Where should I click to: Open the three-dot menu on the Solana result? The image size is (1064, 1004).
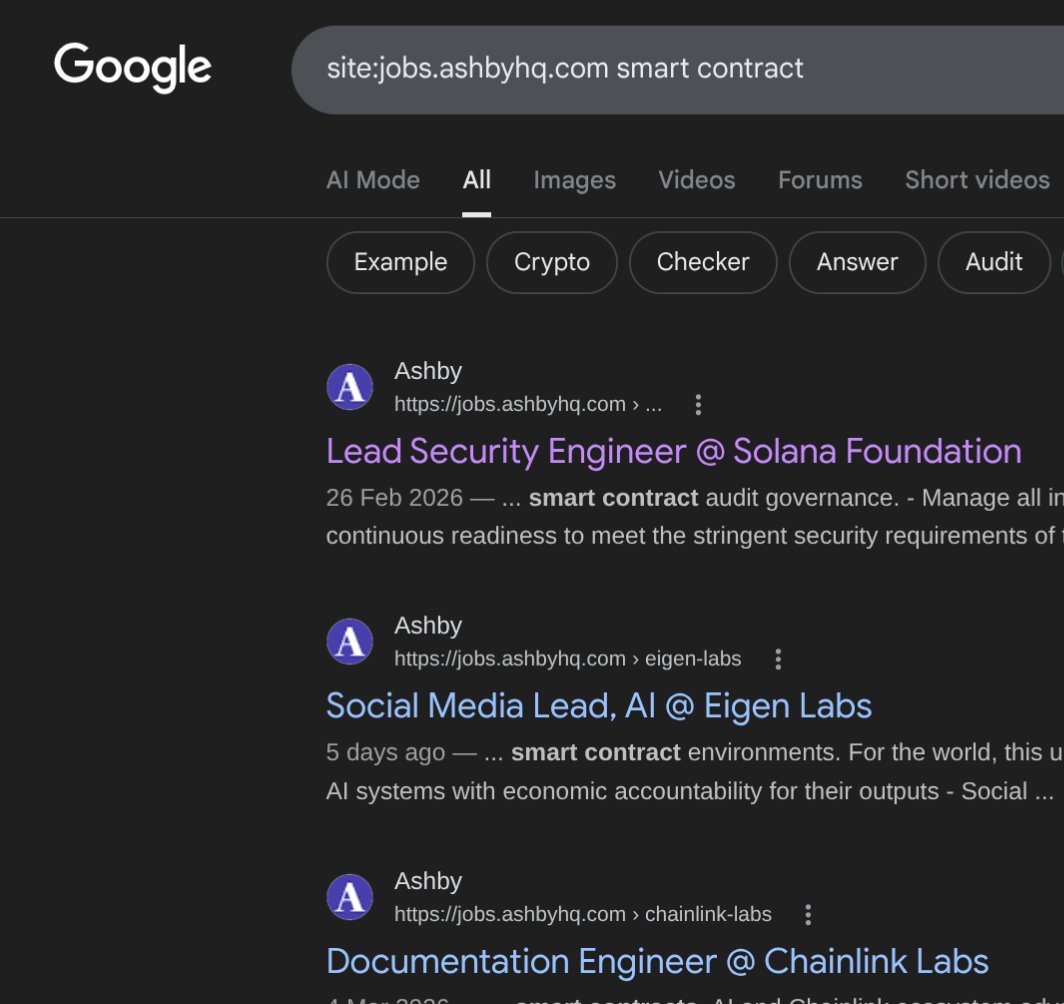click(697, 404)
